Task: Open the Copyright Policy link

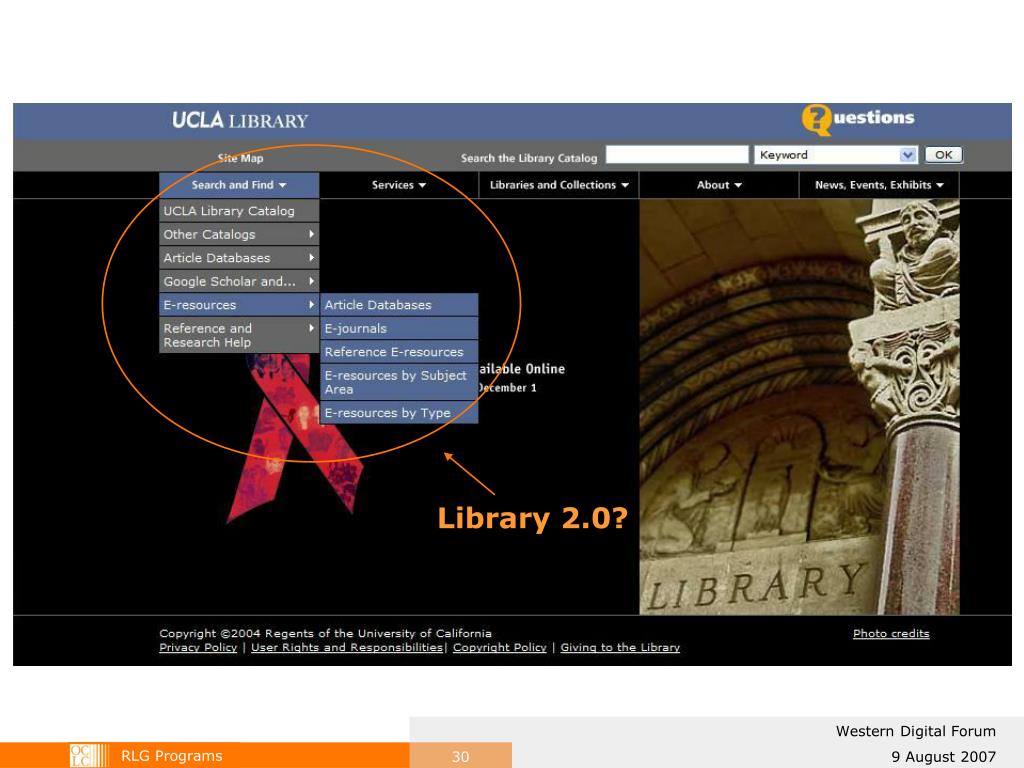Action: tap(500, 648)
